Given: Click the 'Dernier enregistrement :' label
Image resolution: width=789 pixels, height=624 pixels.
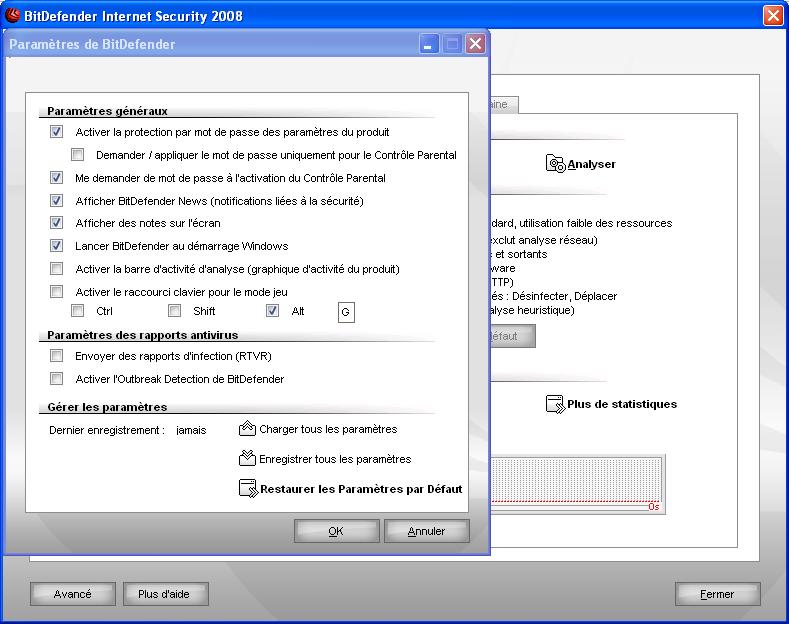Looking at the screenshot, I should point(107,430).
